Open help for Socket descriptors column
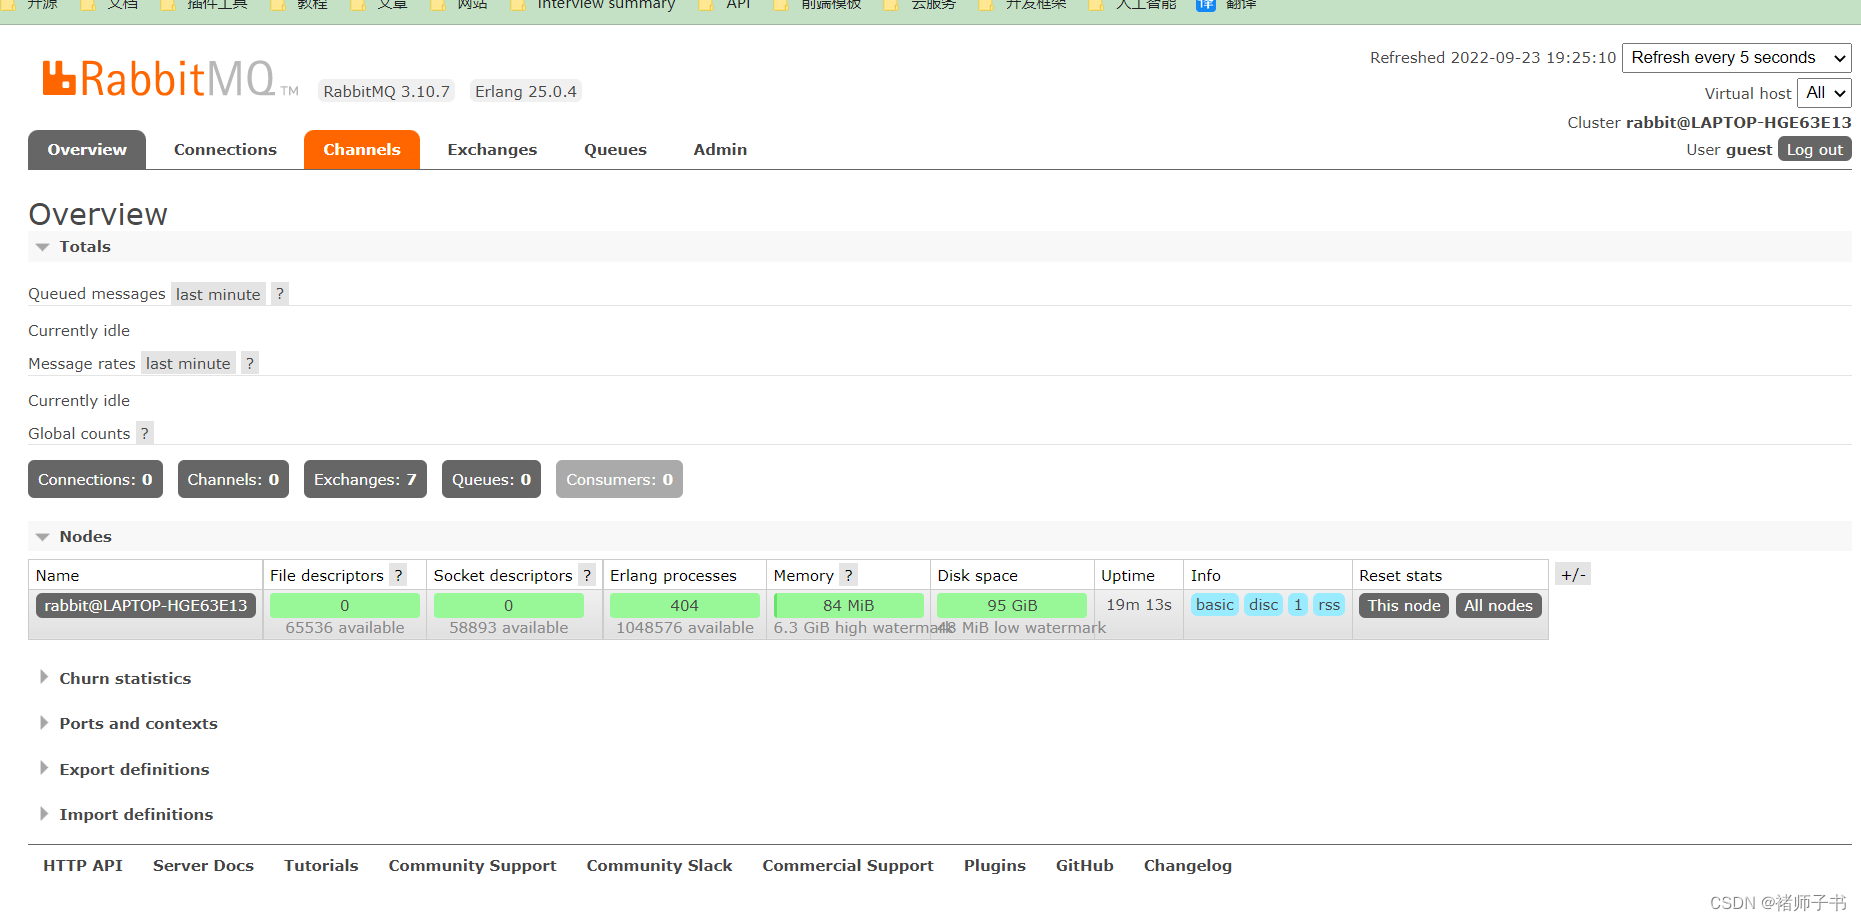The width and height of the screenshot is (1861, 921). (587, 575)
